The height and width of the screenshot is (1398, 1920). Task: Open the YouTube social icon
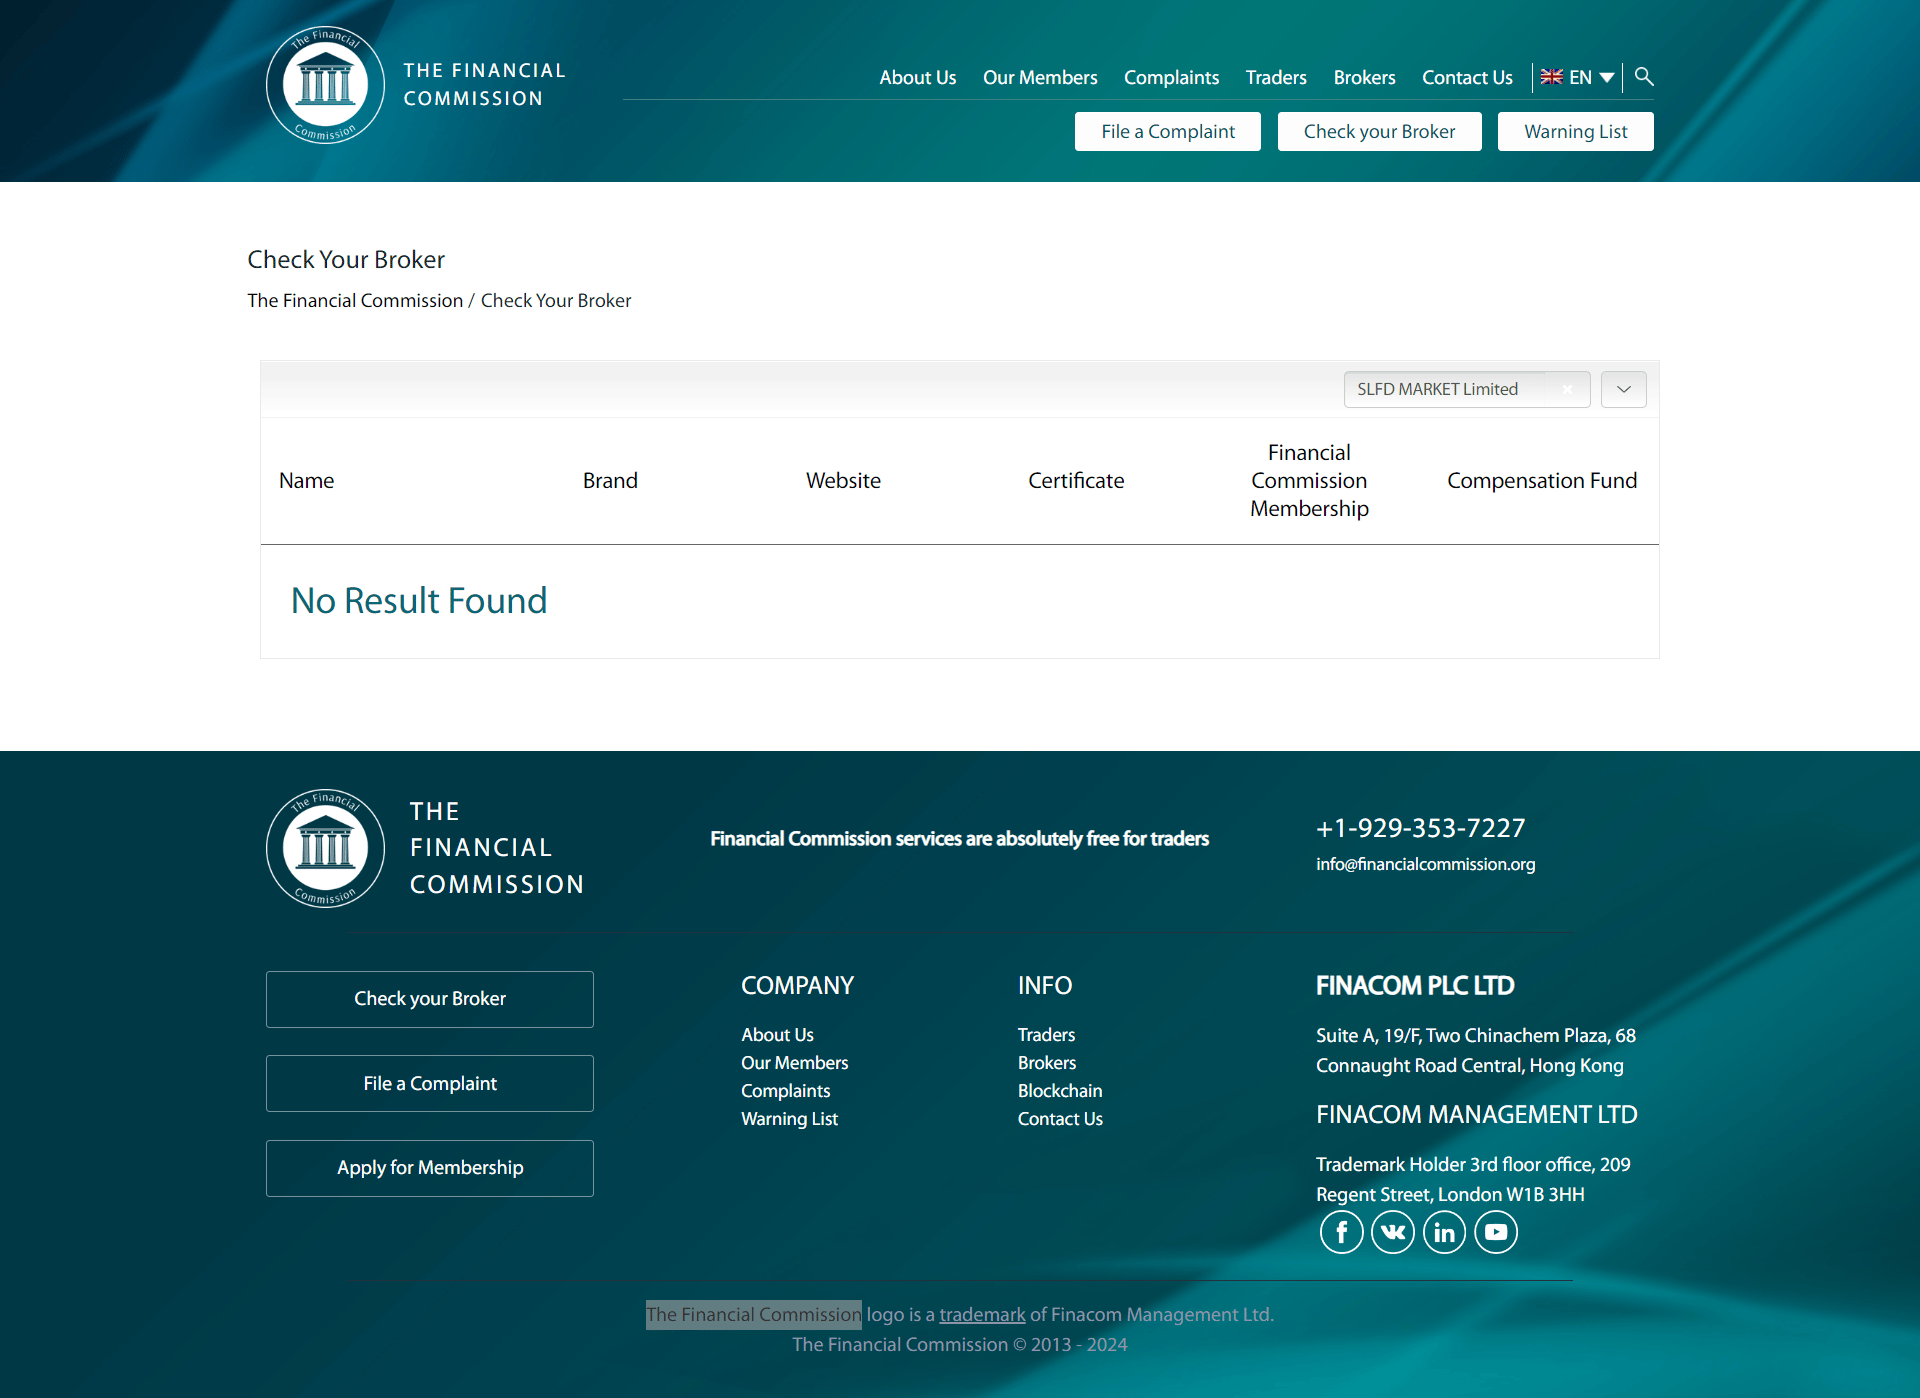(1496, 1232)
